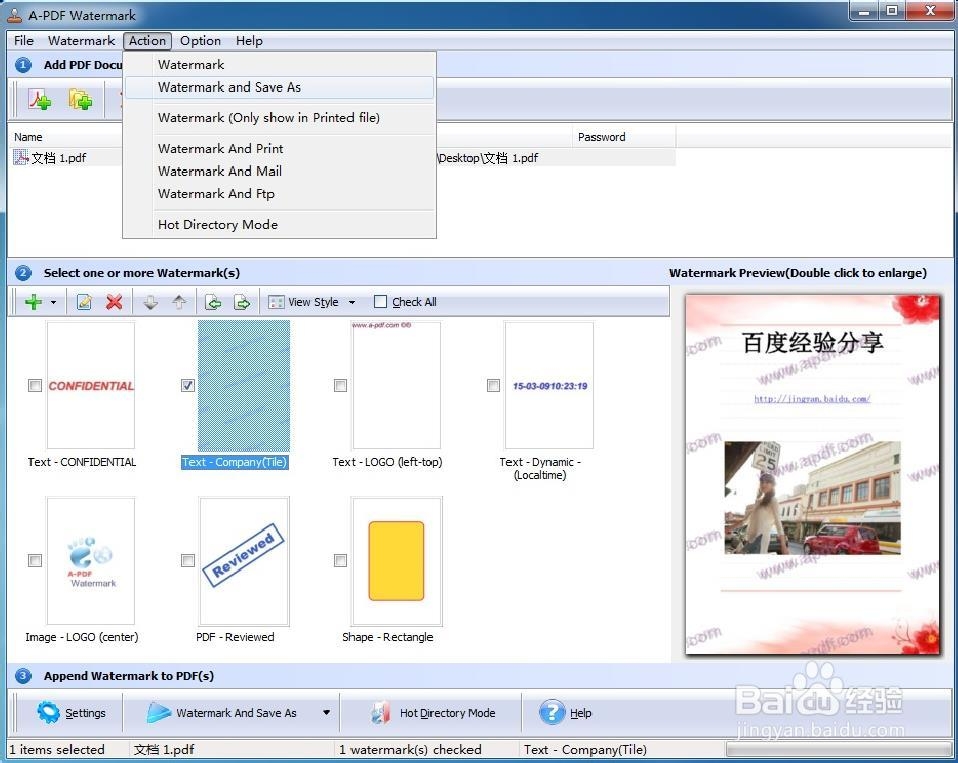The height and width of the screenshot is (763, 958).
Task: Click the move watermark down arrow icon
Action: coord(150,302)
